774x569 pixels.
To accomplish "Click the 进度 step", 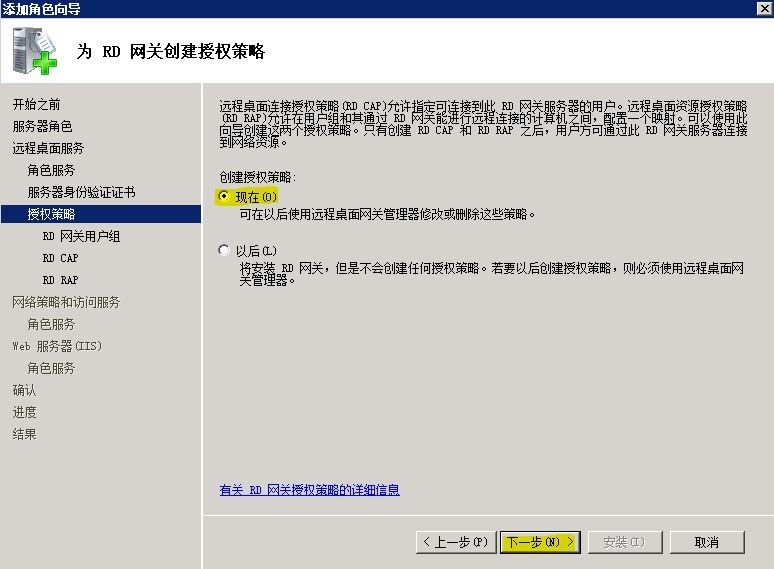I will coord(24,412).
